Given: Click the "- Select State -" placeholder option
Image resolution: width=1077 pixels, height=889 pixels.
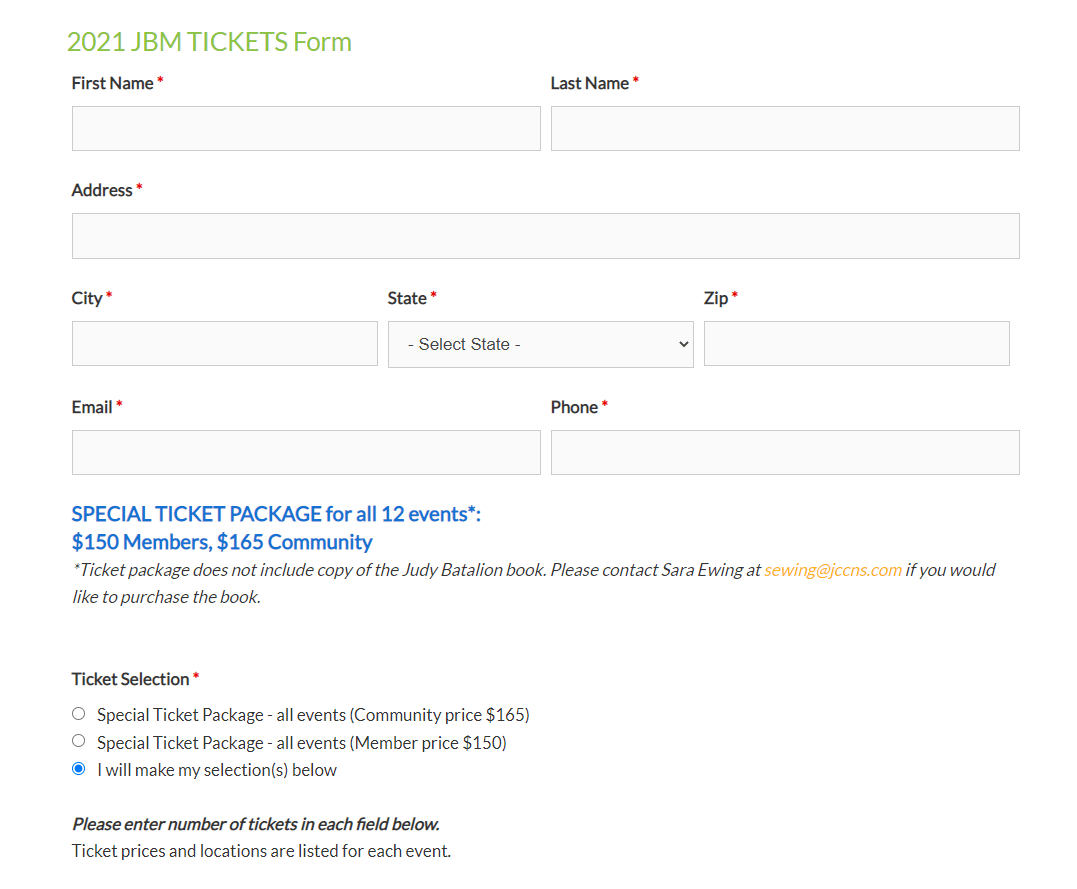Looking at the screenshot, I should (x=462, y=344).
